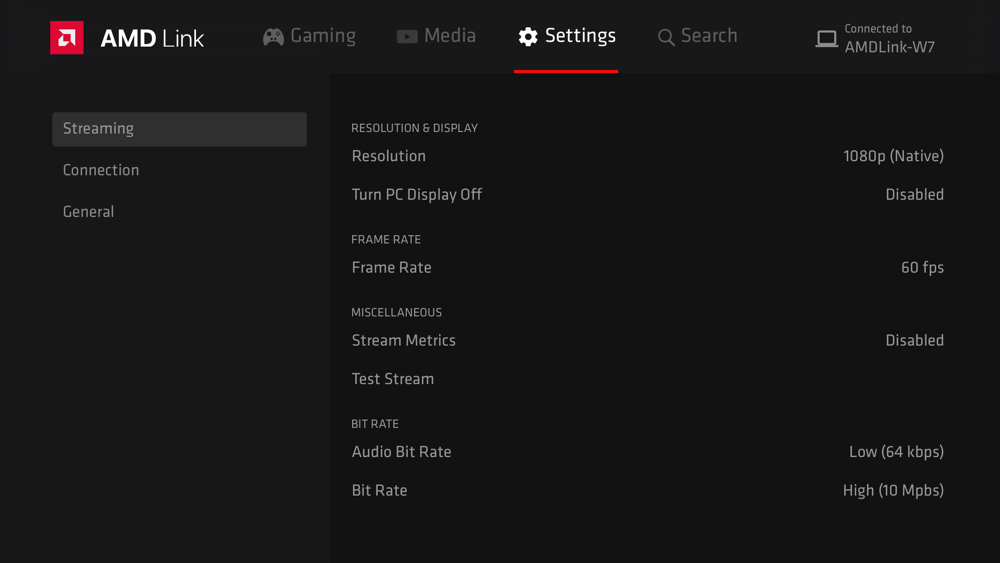Click the AMD logo icon
Image resolution: width=1000 pixels, height=563 pixels.
pos(67,38)
